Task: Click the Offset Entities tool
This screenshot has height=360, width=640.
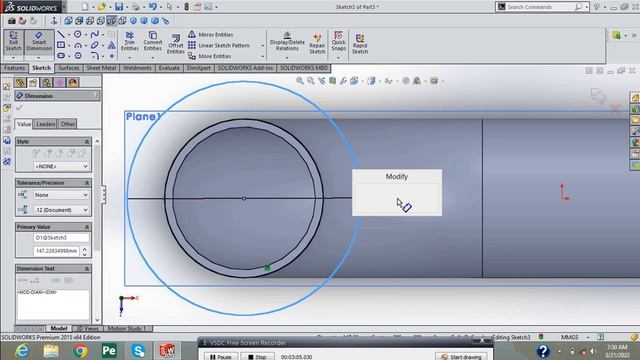Action: pyautogui.click(x=176, y=44)
